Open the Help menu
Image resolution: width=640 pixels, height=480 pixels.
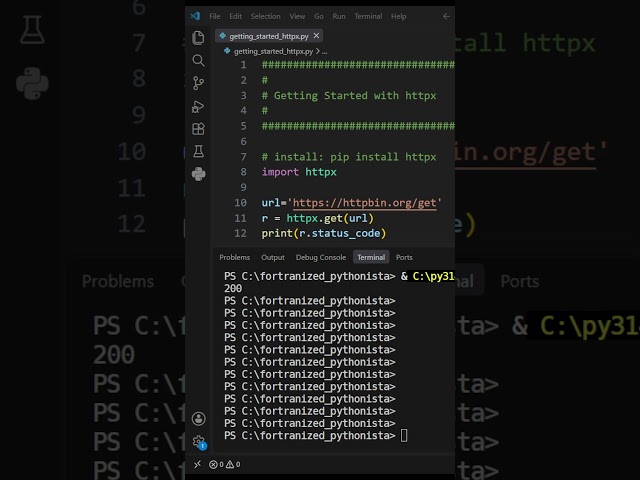point(398,16)
